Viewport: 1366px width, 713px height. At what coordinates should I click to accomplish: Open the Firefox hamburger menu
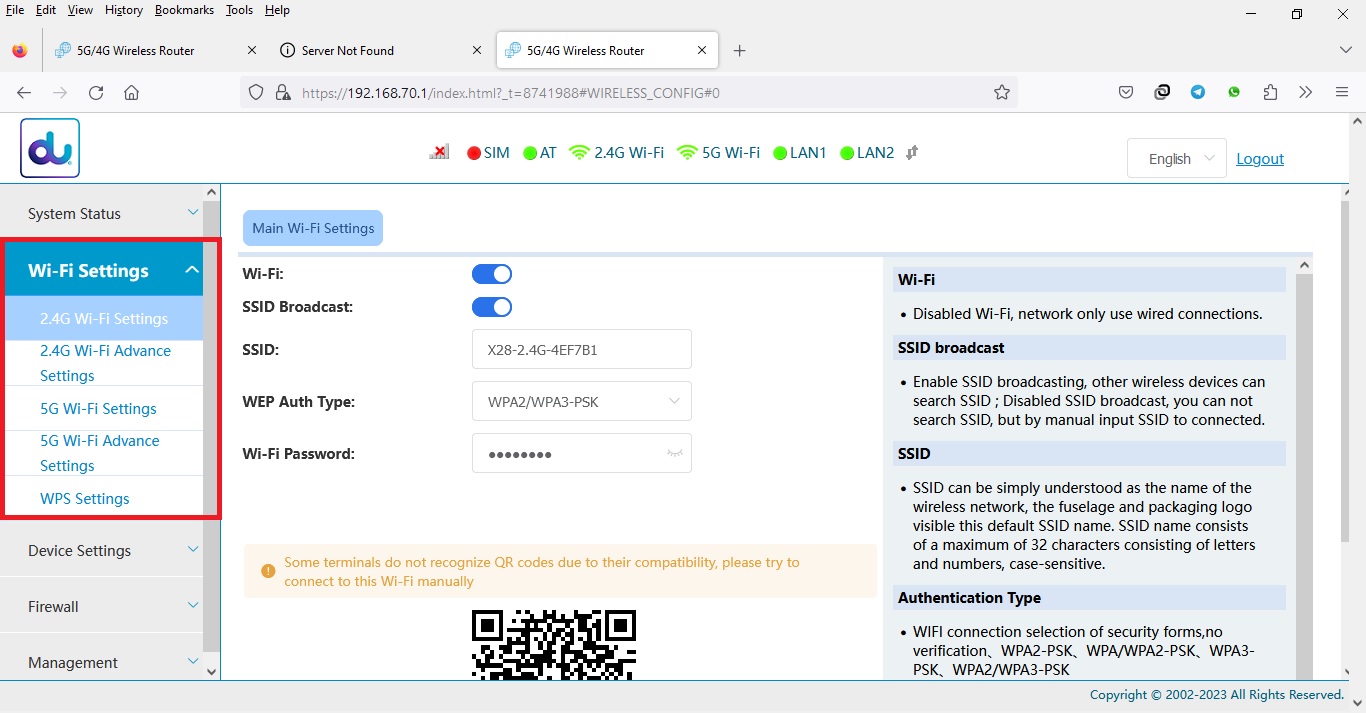[x=1342, y=93]
